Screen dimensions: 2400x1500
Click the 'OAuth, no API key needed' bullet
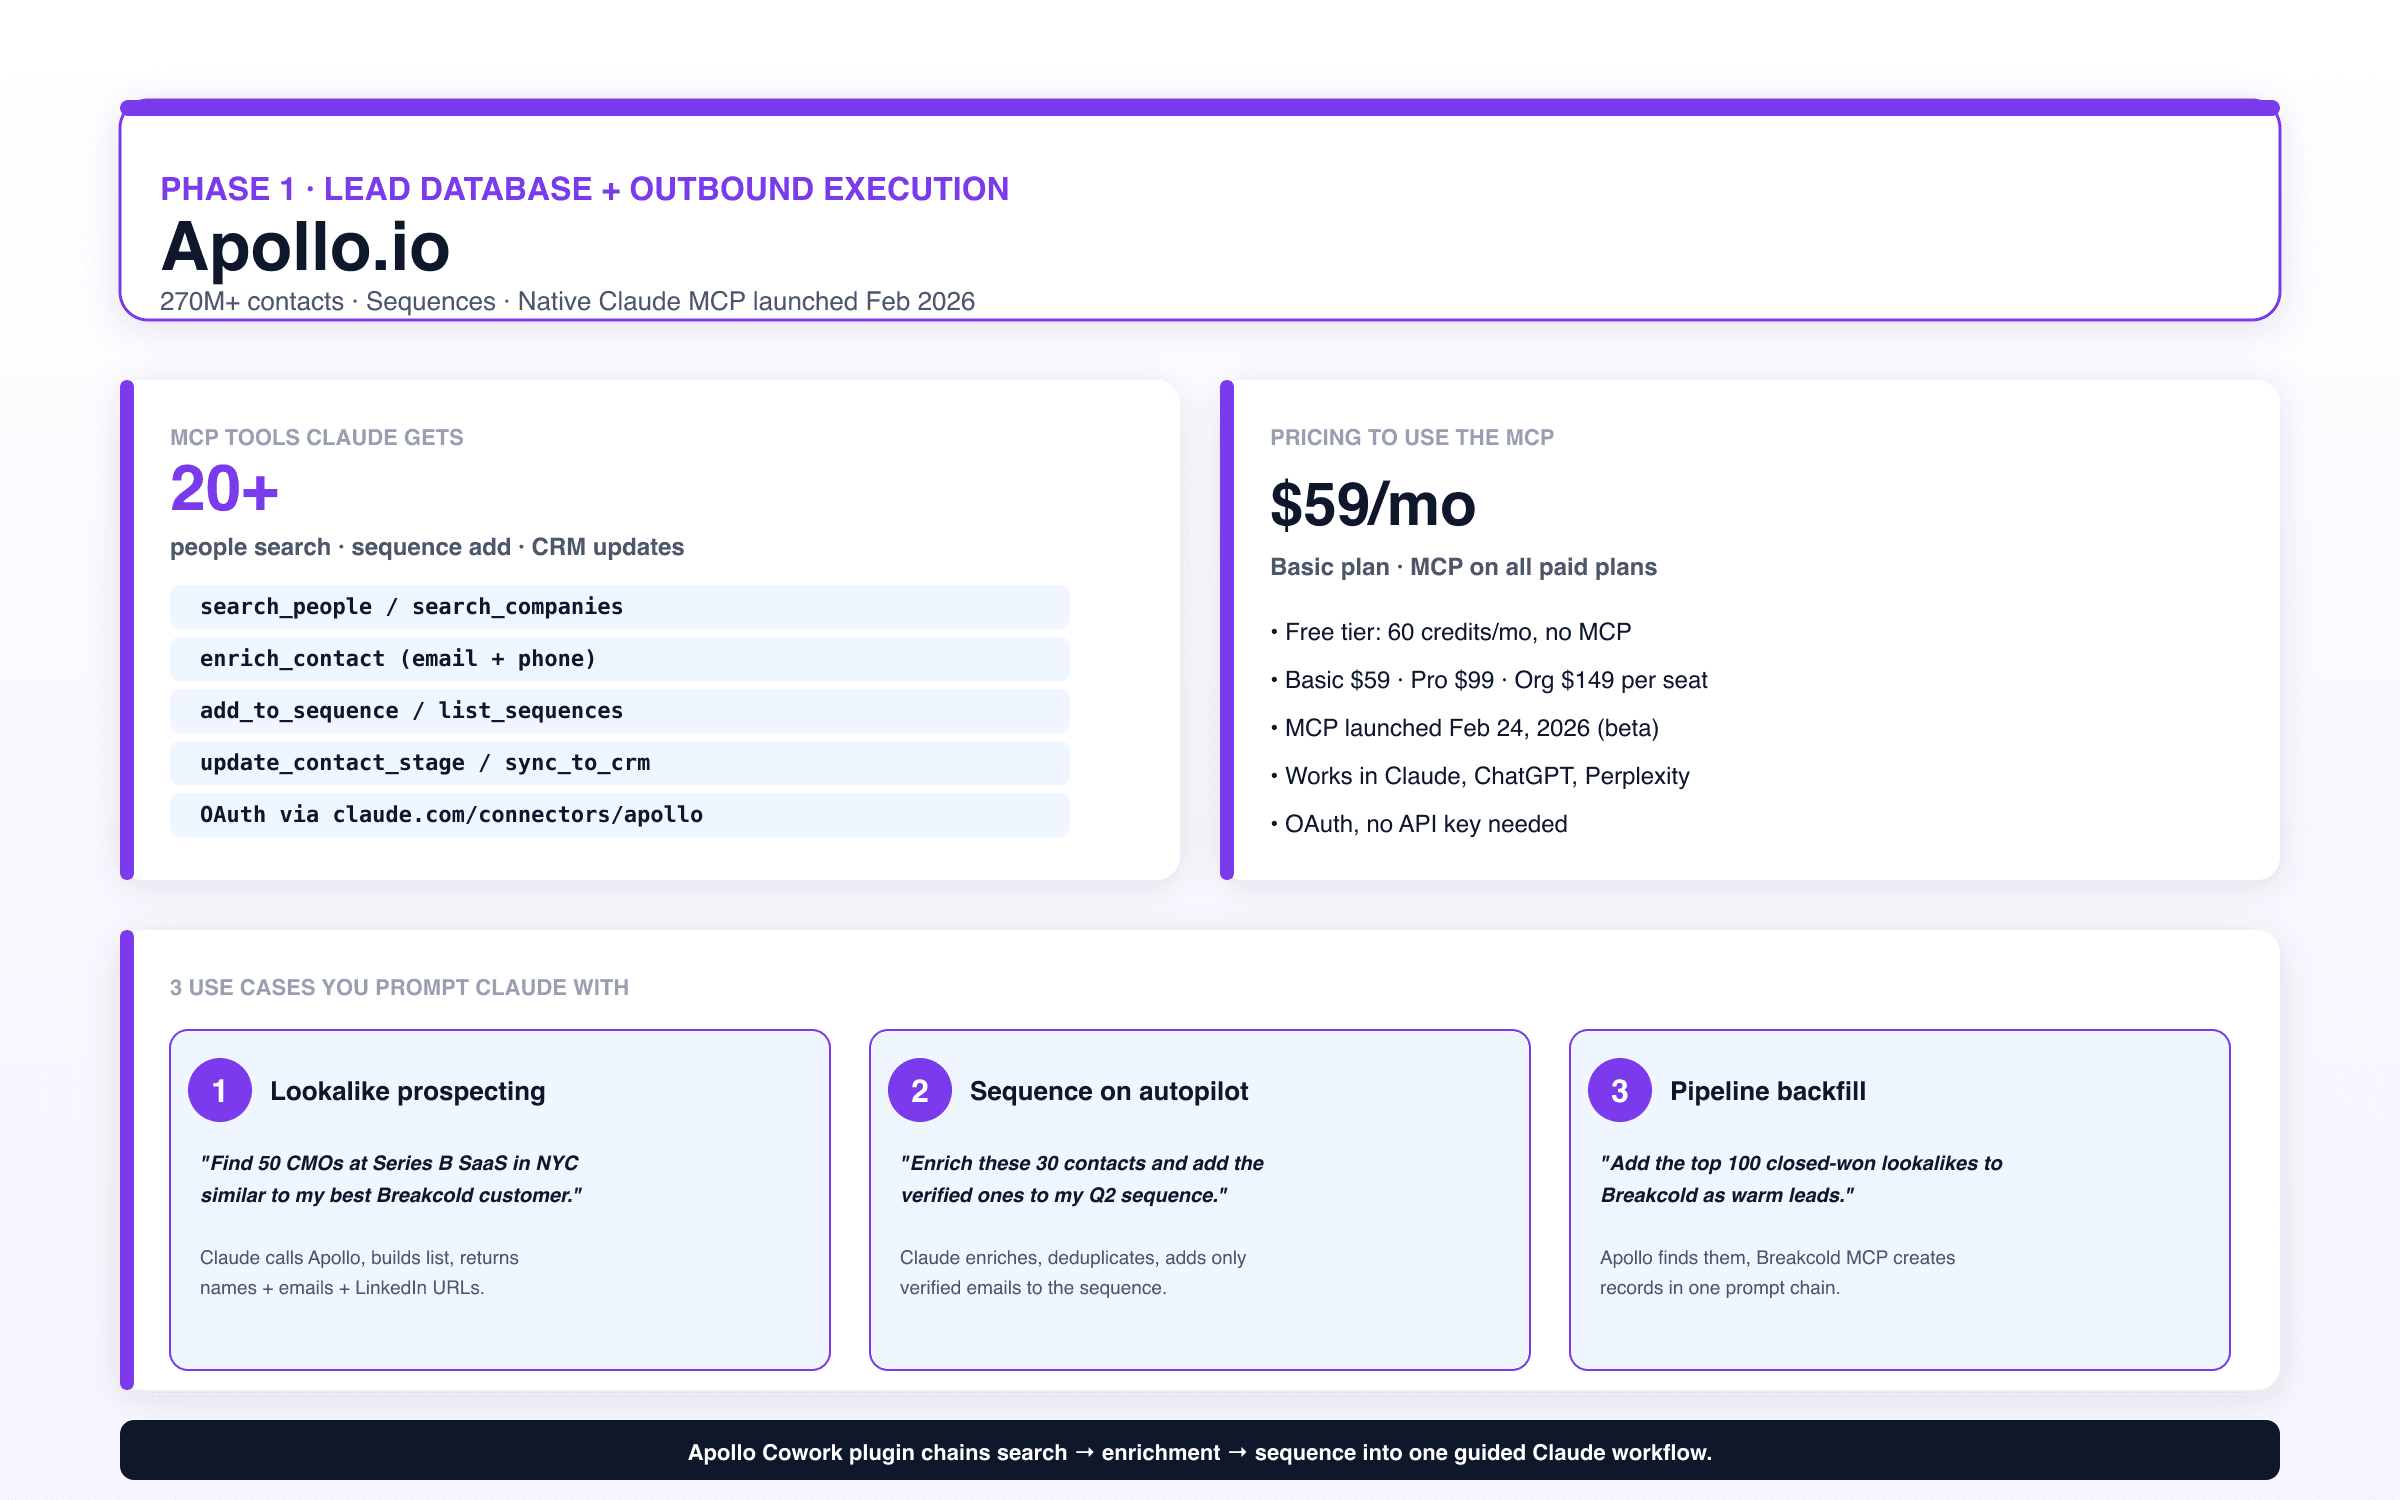coord(1419,824)
